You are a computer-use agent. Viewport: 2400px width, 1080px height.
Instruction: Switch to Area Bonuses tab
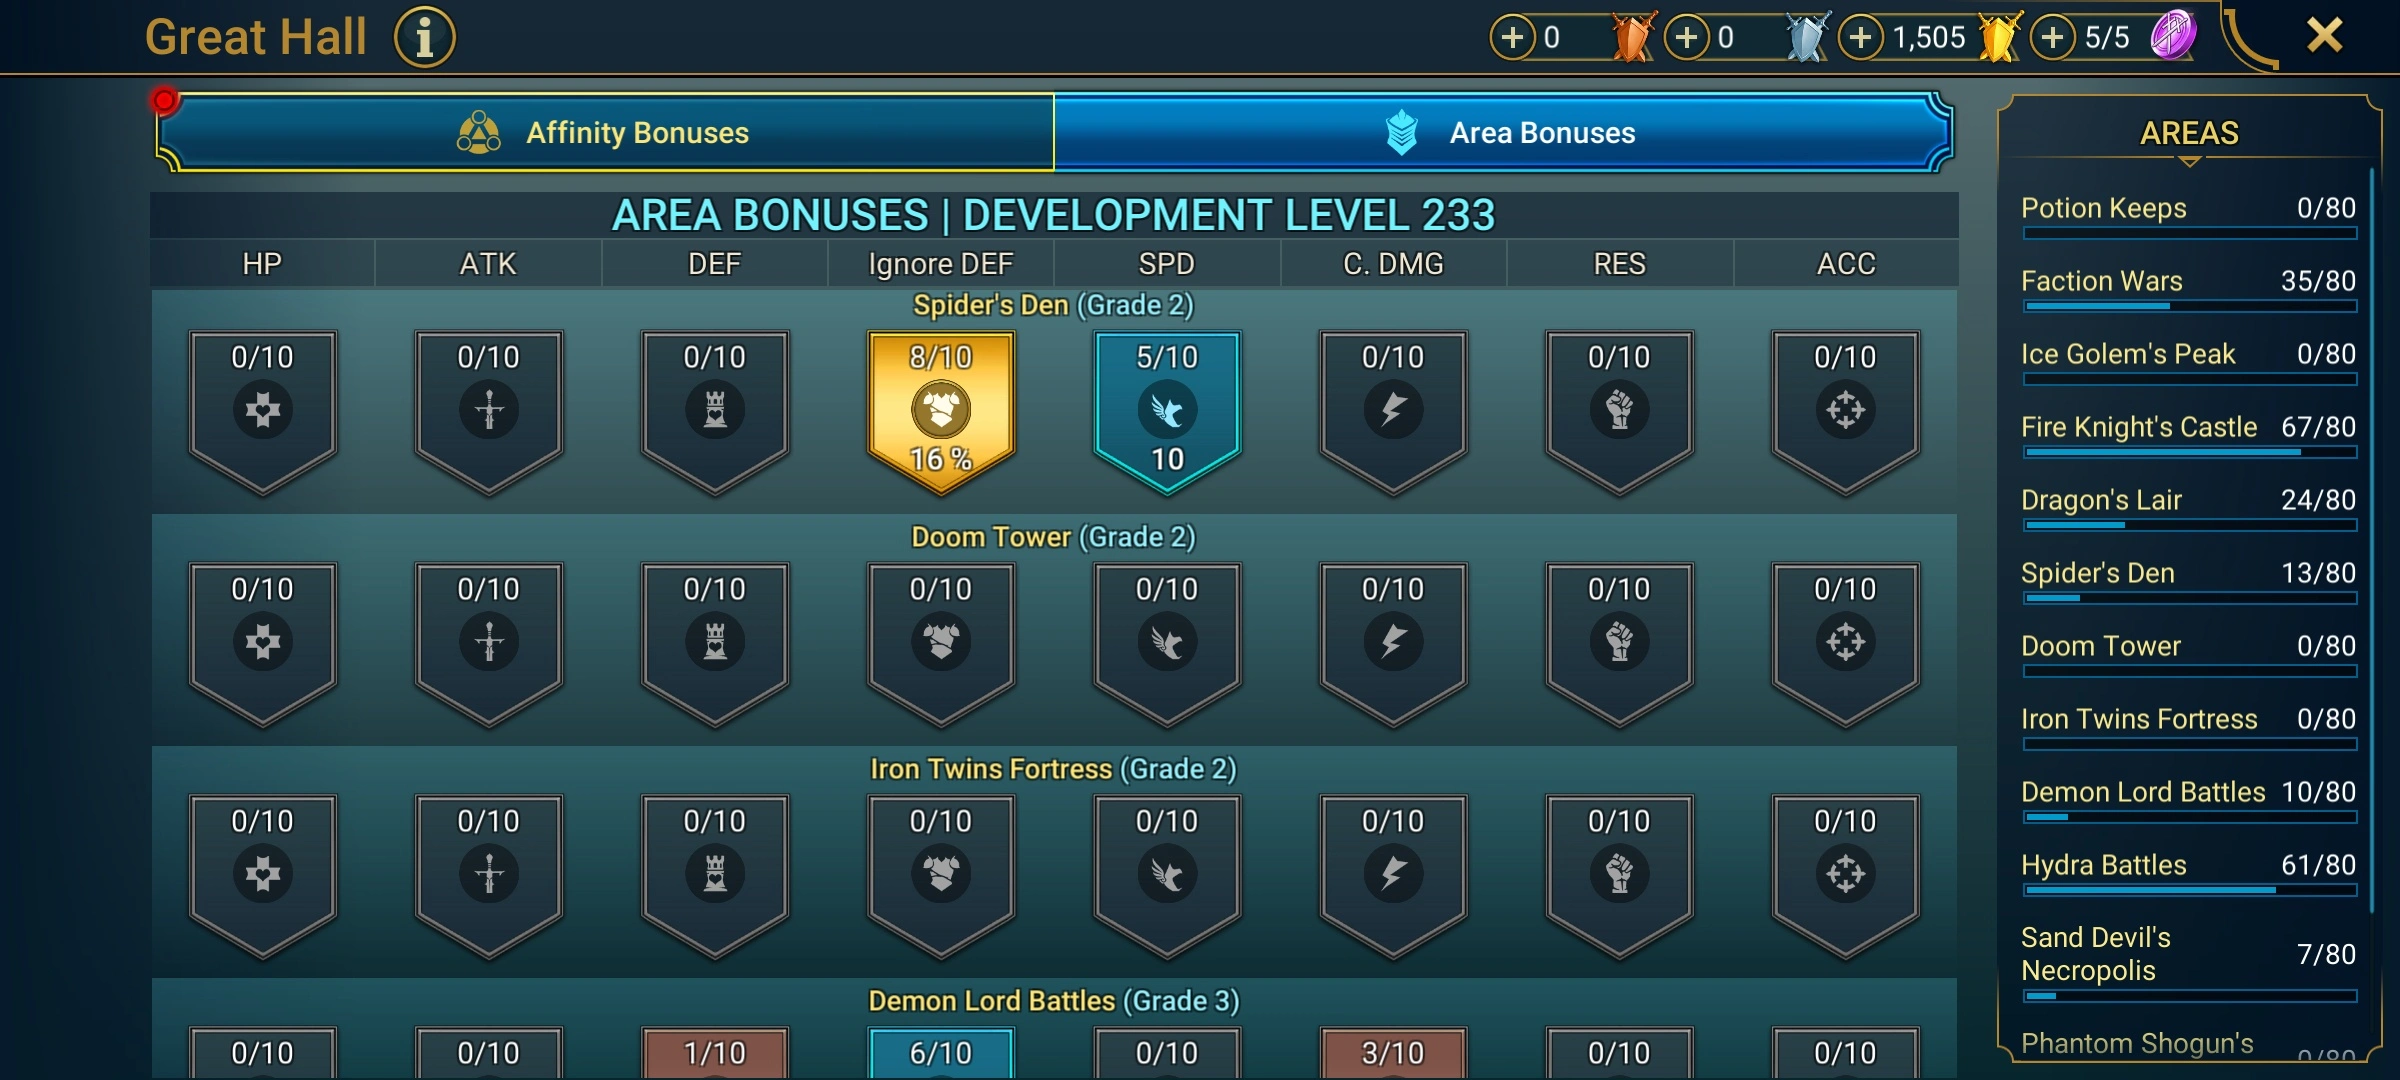(x=1502, y=132)
